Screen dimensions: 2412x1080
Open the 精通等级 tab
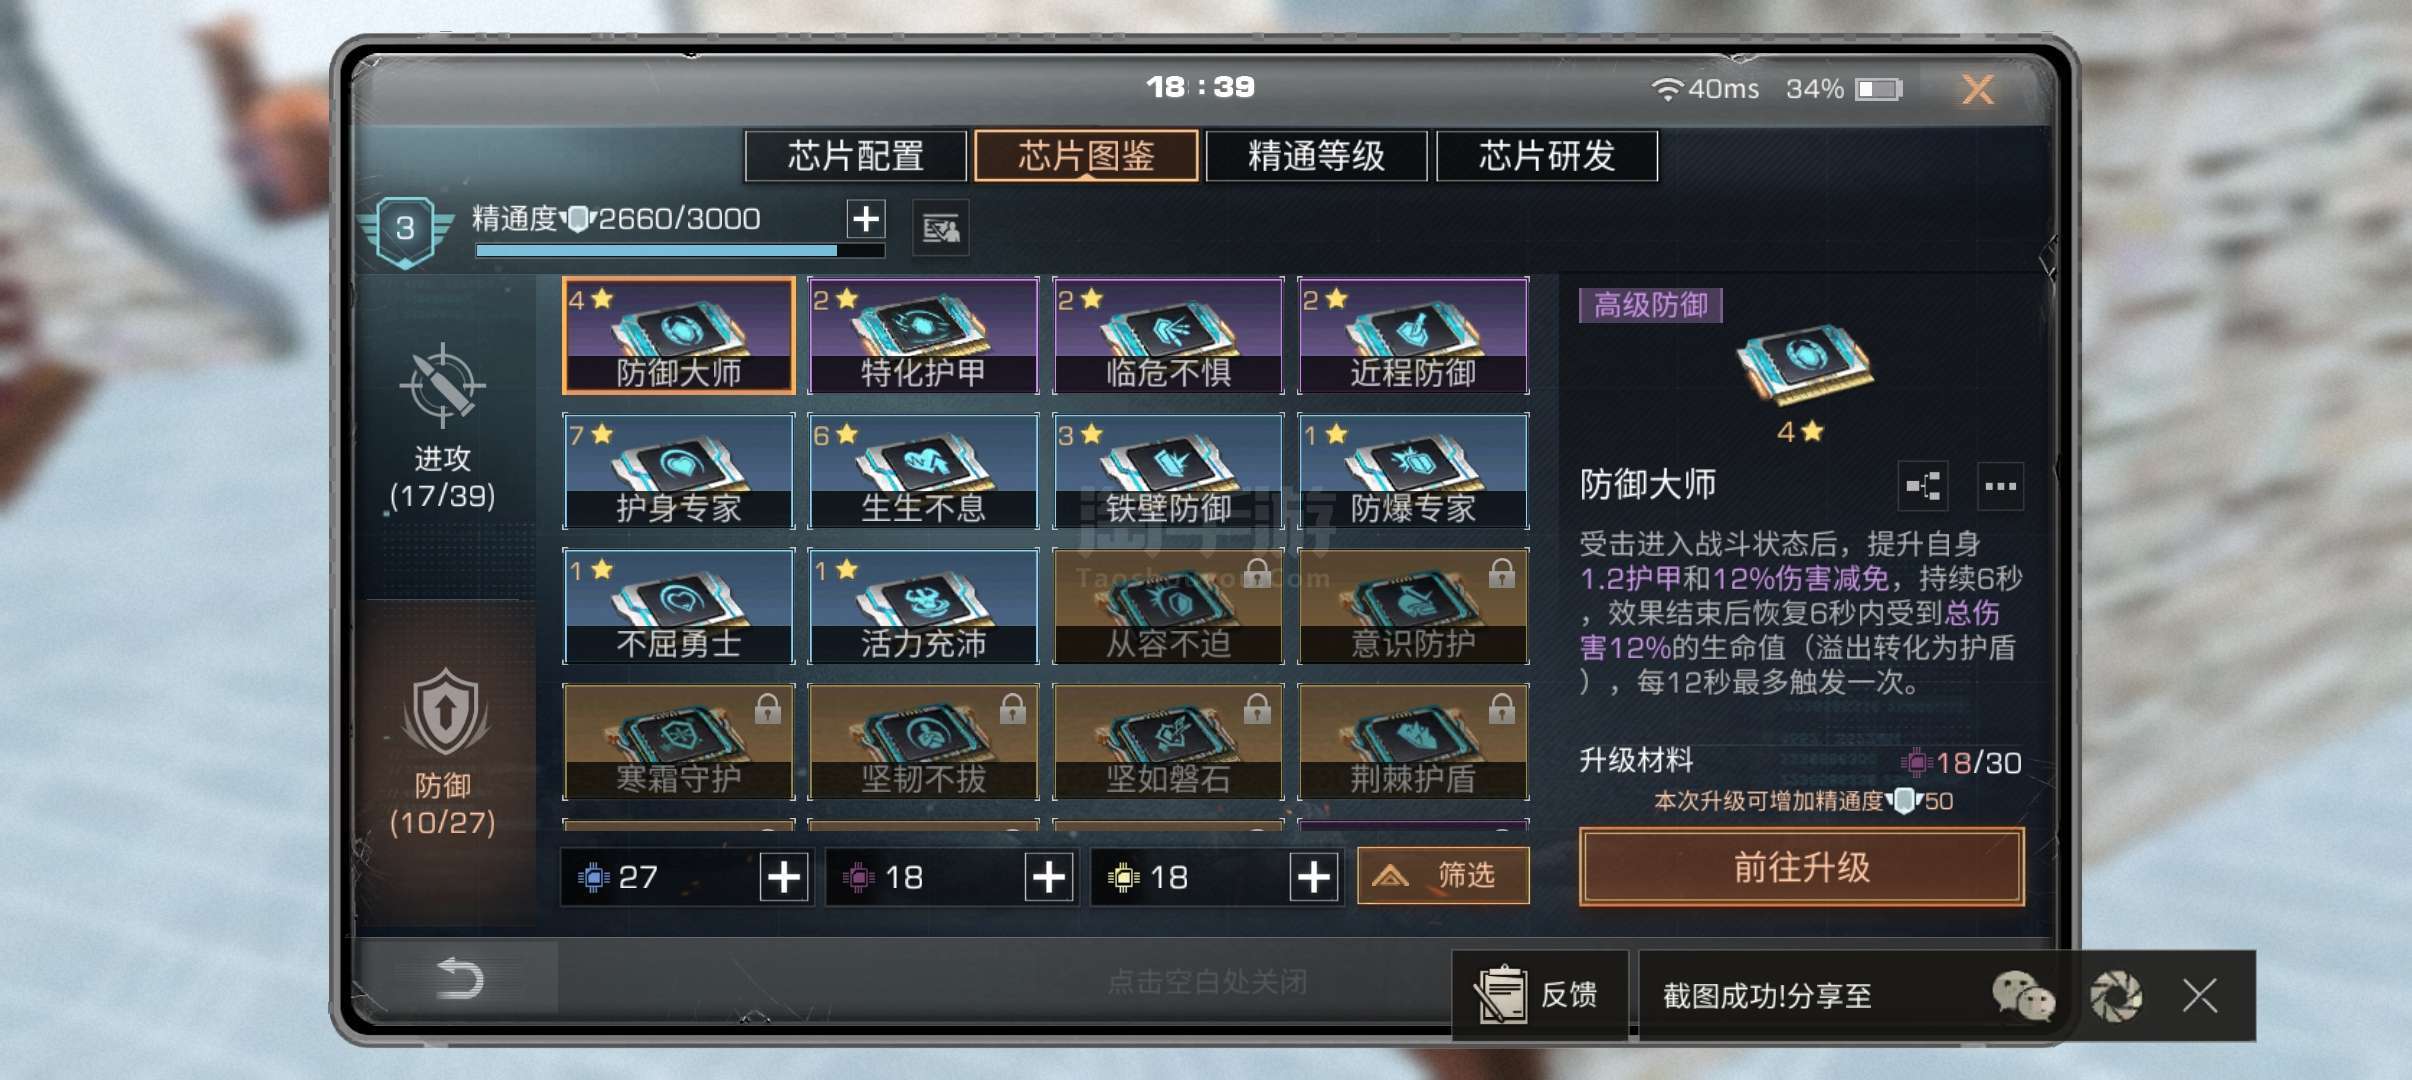click(x=1316, y=156)
